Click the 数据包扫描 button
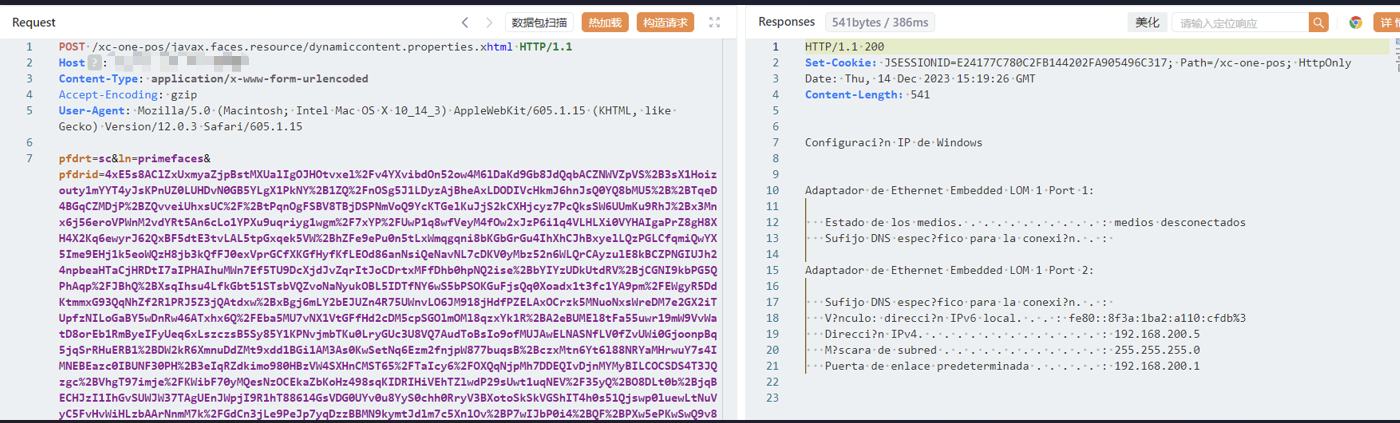Image resolution: width=1400 pixels, height=423 pixels. click(539, 22)
